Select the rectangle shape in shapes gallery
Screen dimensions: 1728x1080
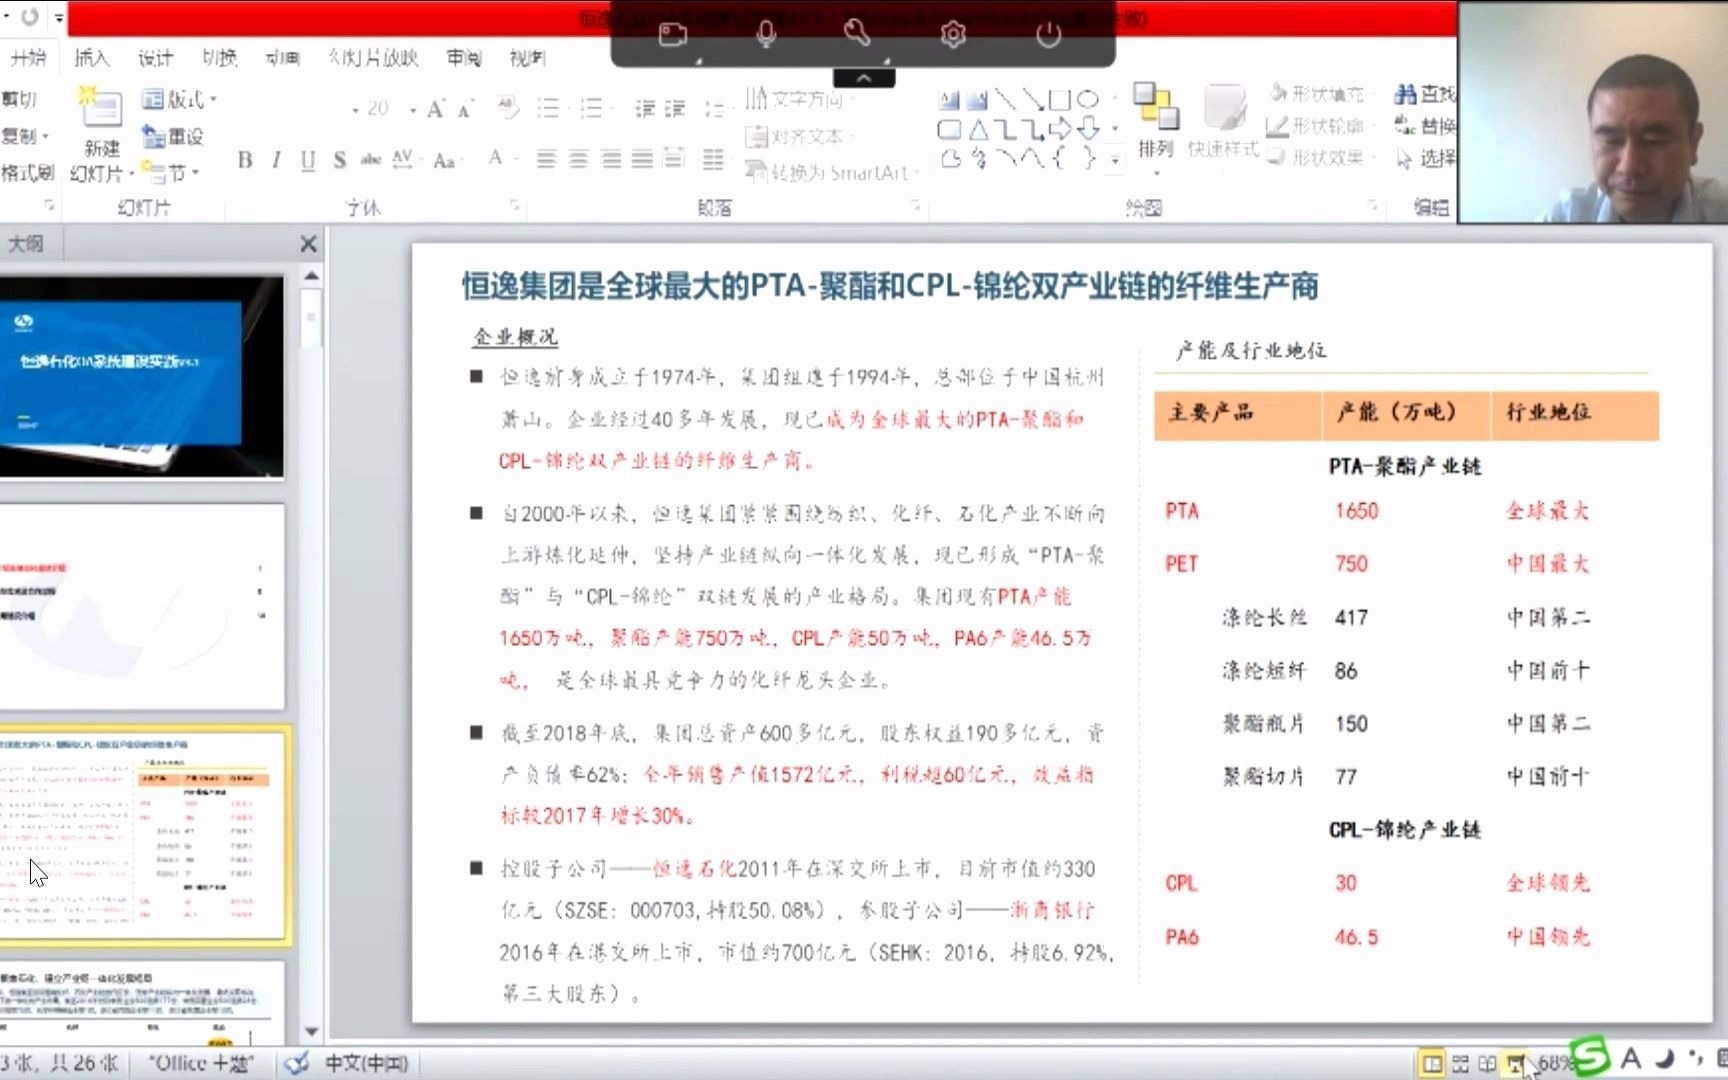(x=1060, y=99)
